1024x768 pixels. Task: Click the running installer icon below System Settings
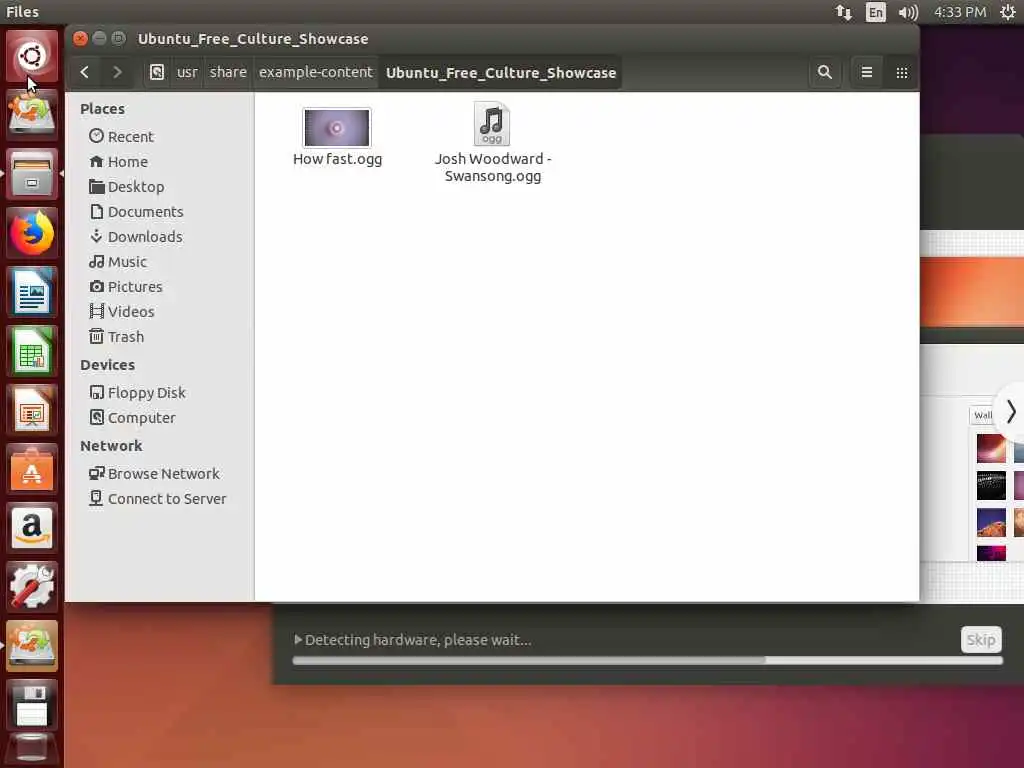[x=31, y=645]
